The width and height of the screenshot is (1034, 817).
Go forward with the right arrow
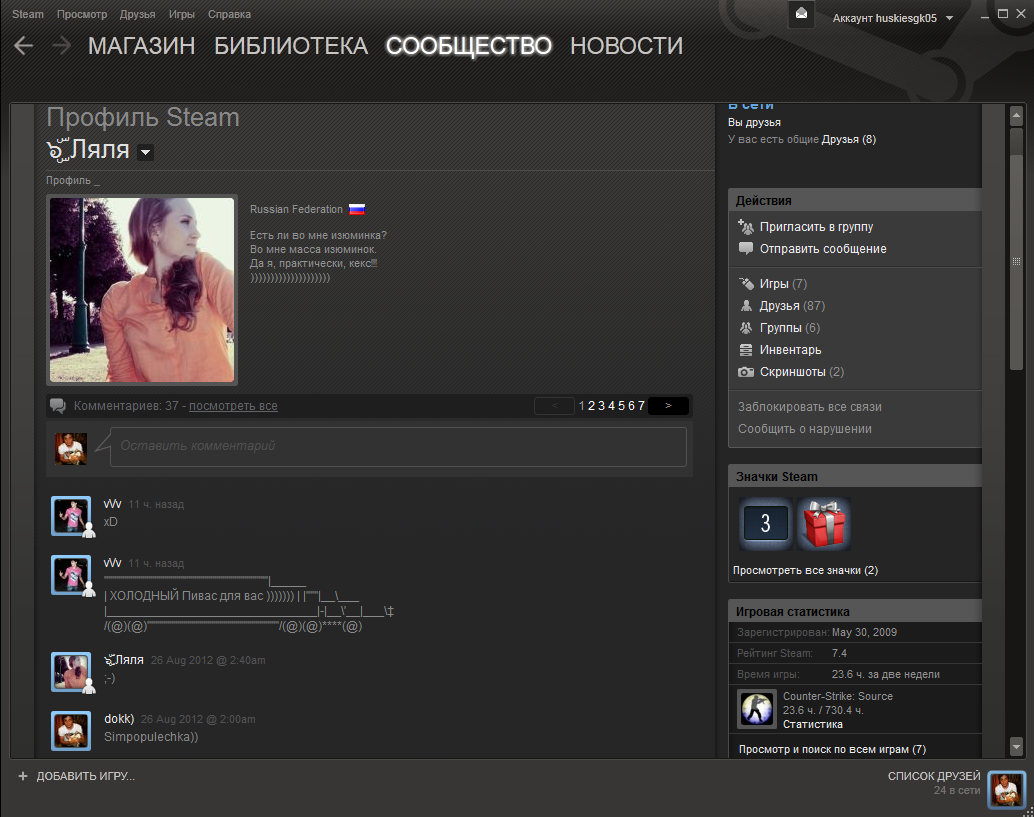tap(61, 45)
